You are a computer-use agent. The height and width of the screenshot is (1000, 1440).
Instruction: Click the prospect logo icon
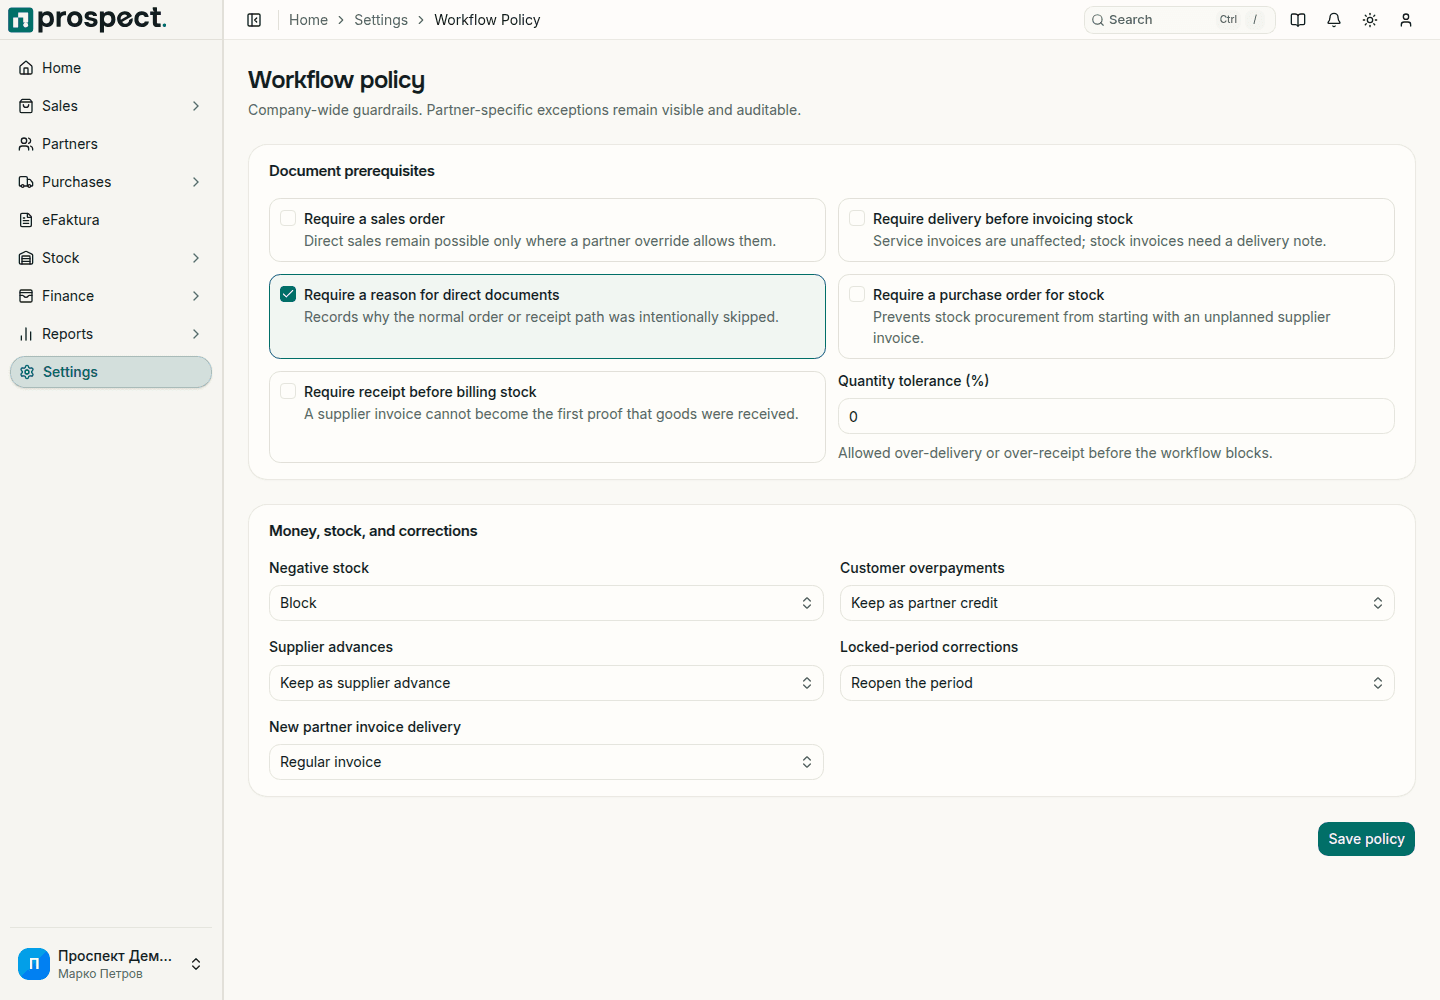[20, 20]
